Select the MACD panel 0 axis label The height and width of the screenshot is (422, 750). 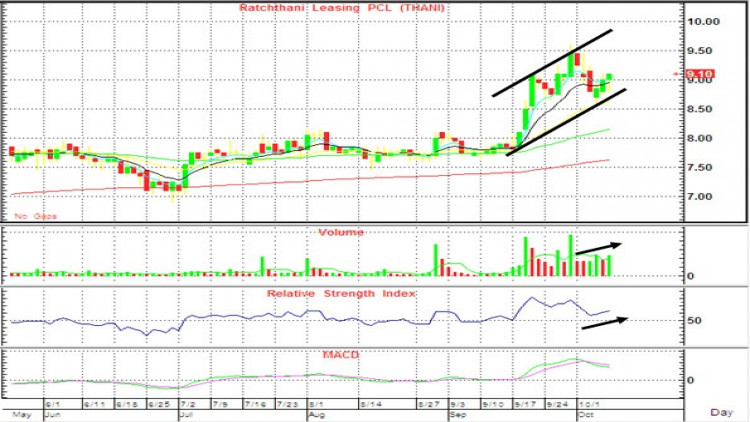click(x=690, y=380)
